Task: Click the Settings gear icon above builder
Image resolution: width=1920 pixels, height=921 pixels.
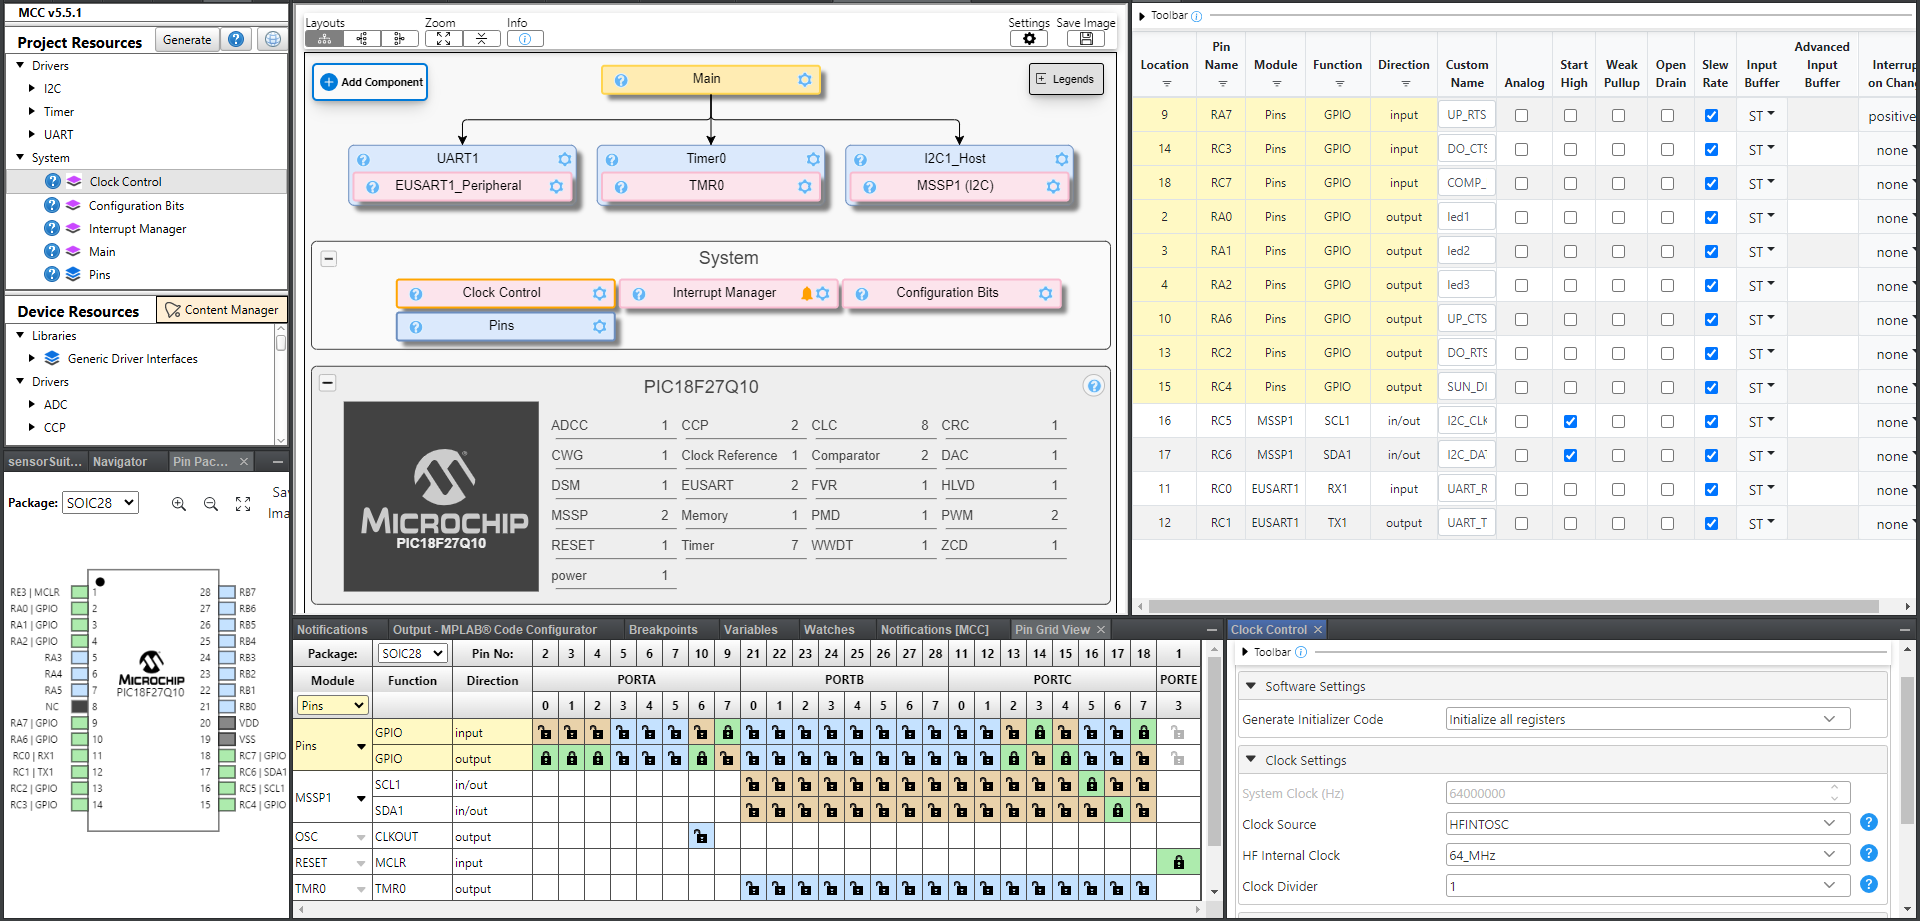Action: [1029, 39]
